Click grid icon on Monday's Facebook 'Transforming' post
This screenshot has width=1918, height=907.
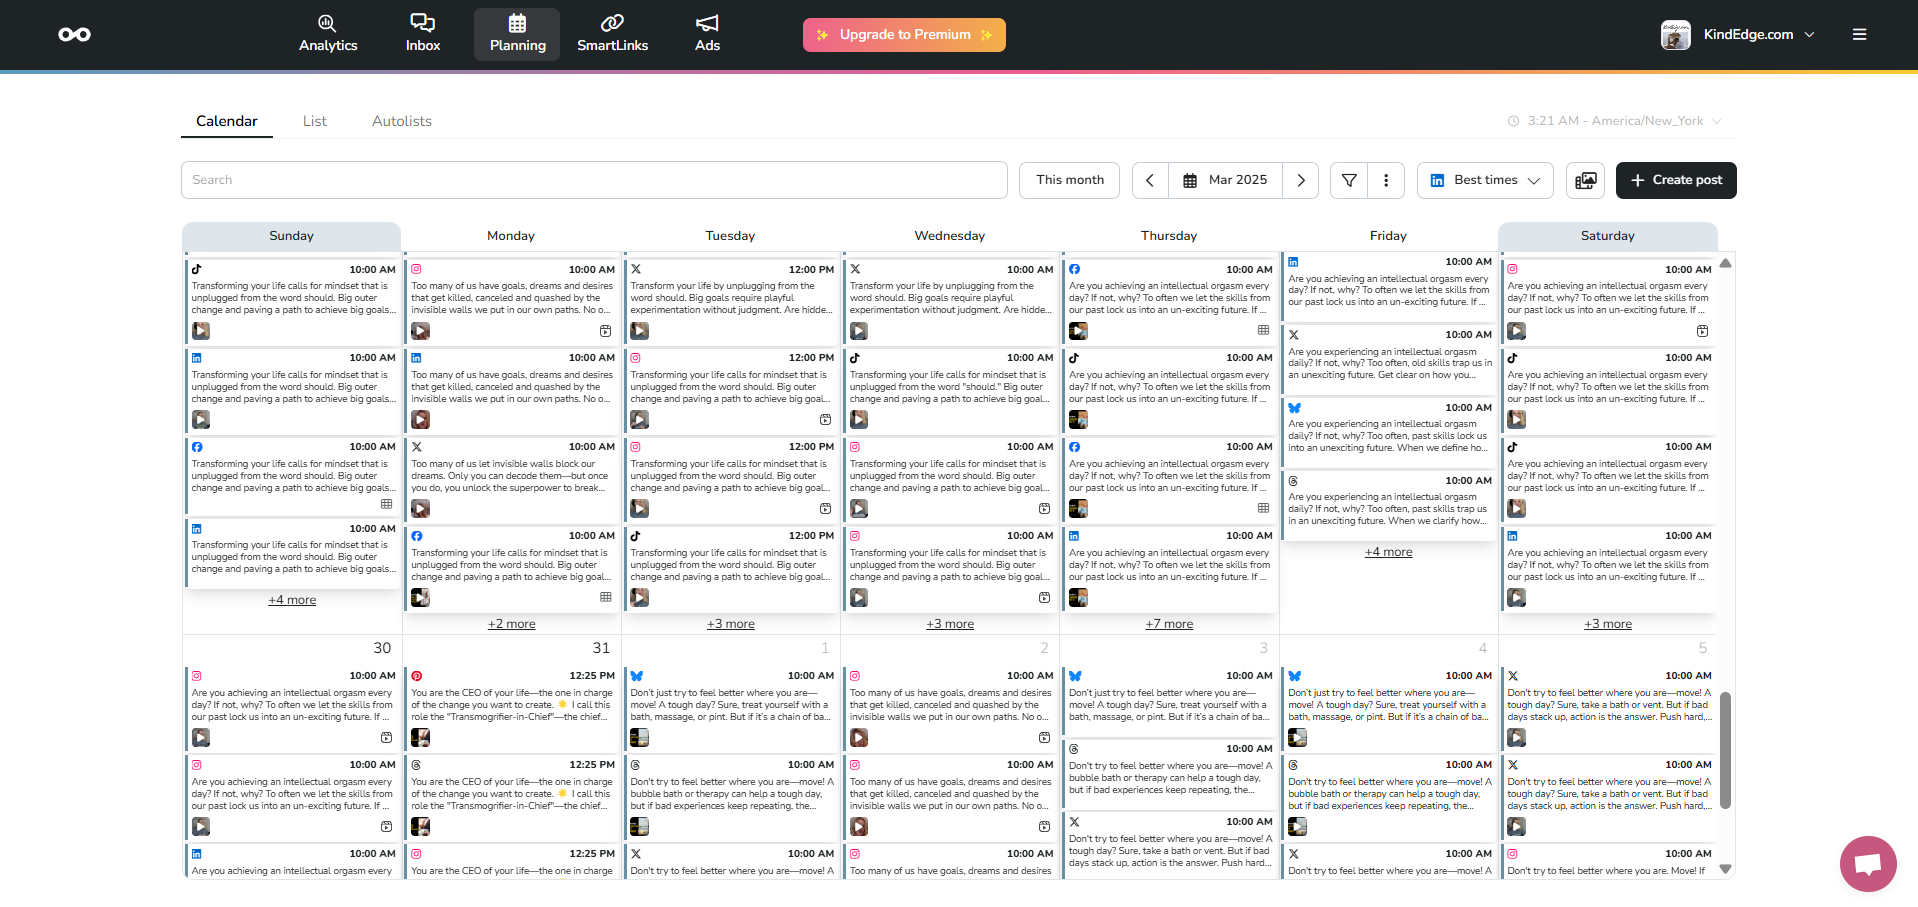coord(605,597)
